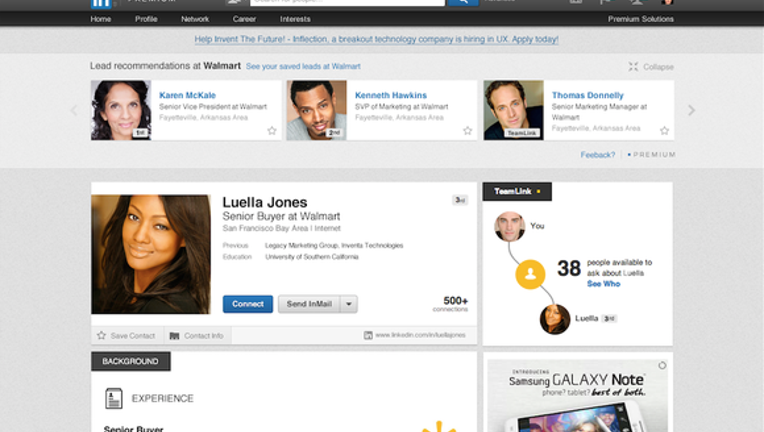
Task: Click Kenneth Hawkins's photo thumbnail
Action: coord(317,110)
